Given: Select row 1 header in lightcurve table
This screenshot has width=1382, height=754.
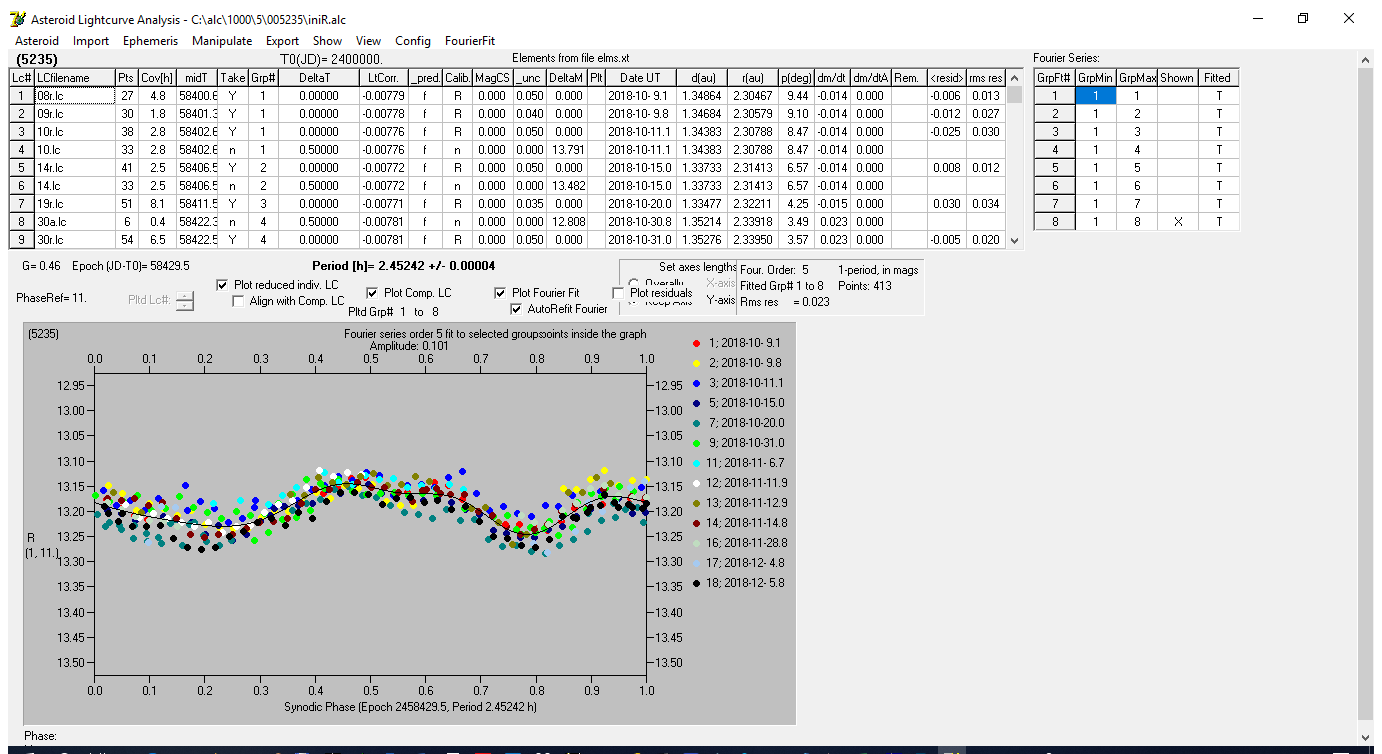Looking at the screenshot, I should pyautogui.click(x=21, y=95).
